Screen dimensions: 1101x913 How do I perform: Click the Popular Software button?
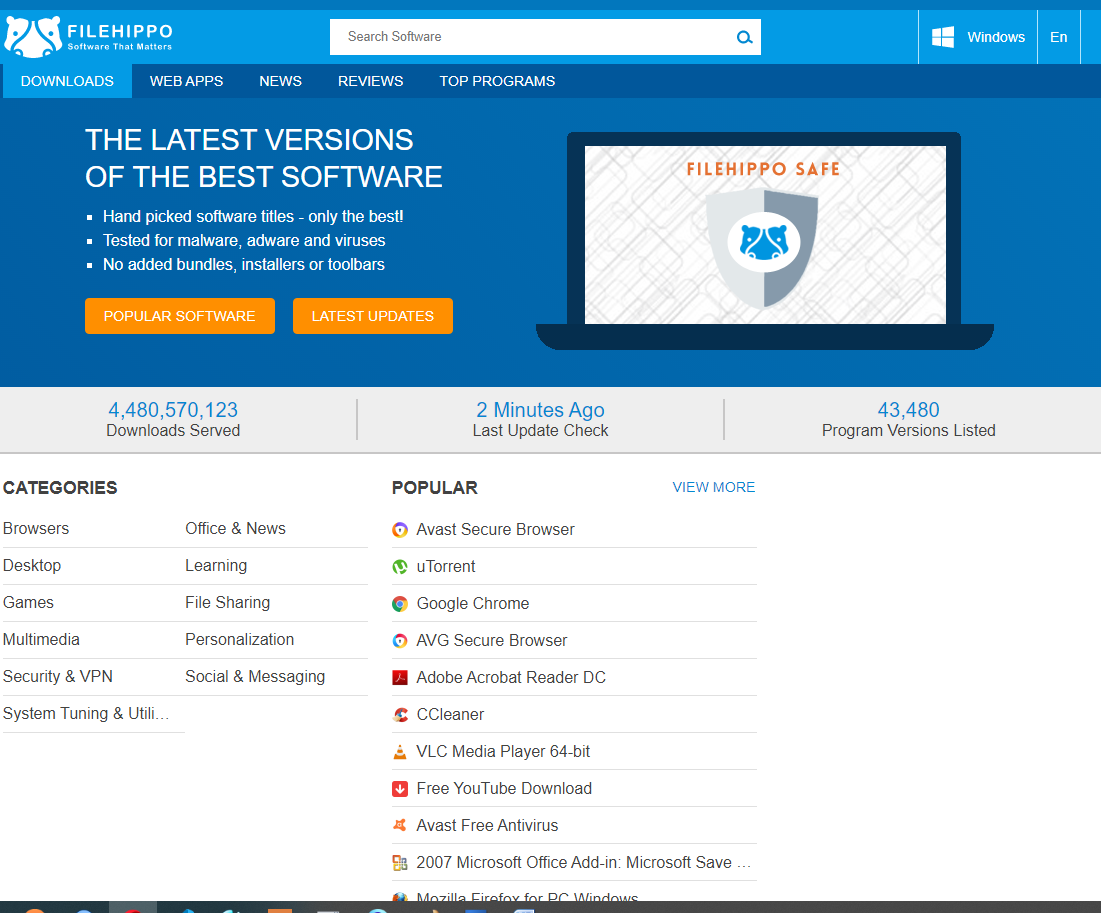click(x=180, y=316)
